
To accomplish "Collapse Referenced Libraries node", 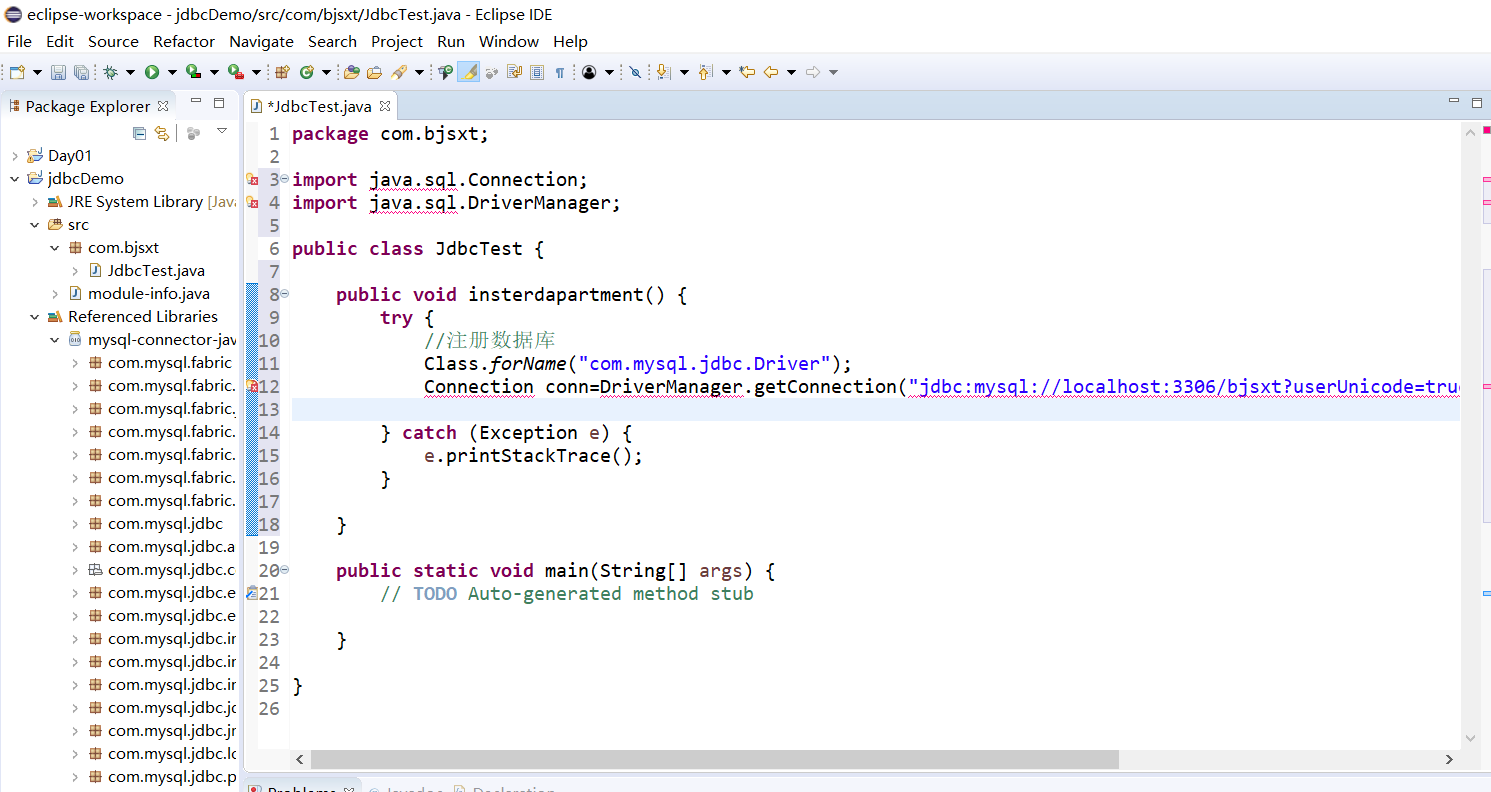I will click(35, 317).
